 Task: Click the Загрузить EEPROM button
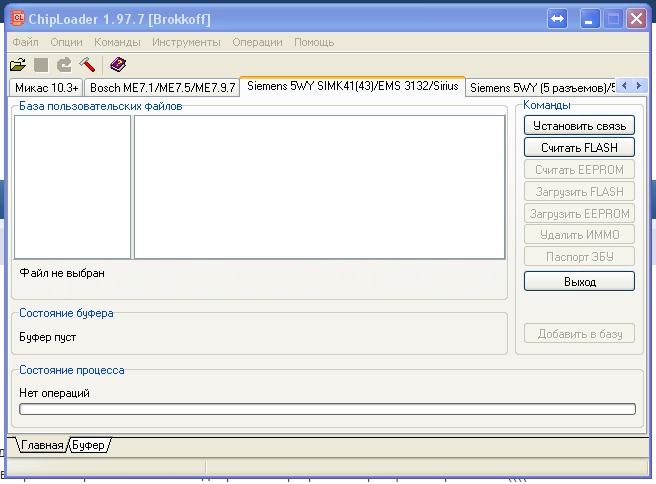tap(579, 213)
